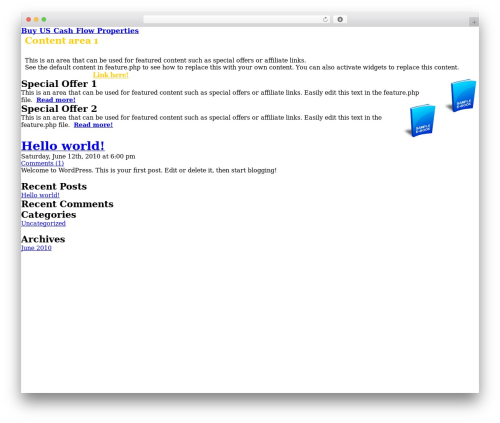Click Read more! under Special Offer 1
This screenshot has width=500, height=423.
pyautogui.click(x=56, y=100)
